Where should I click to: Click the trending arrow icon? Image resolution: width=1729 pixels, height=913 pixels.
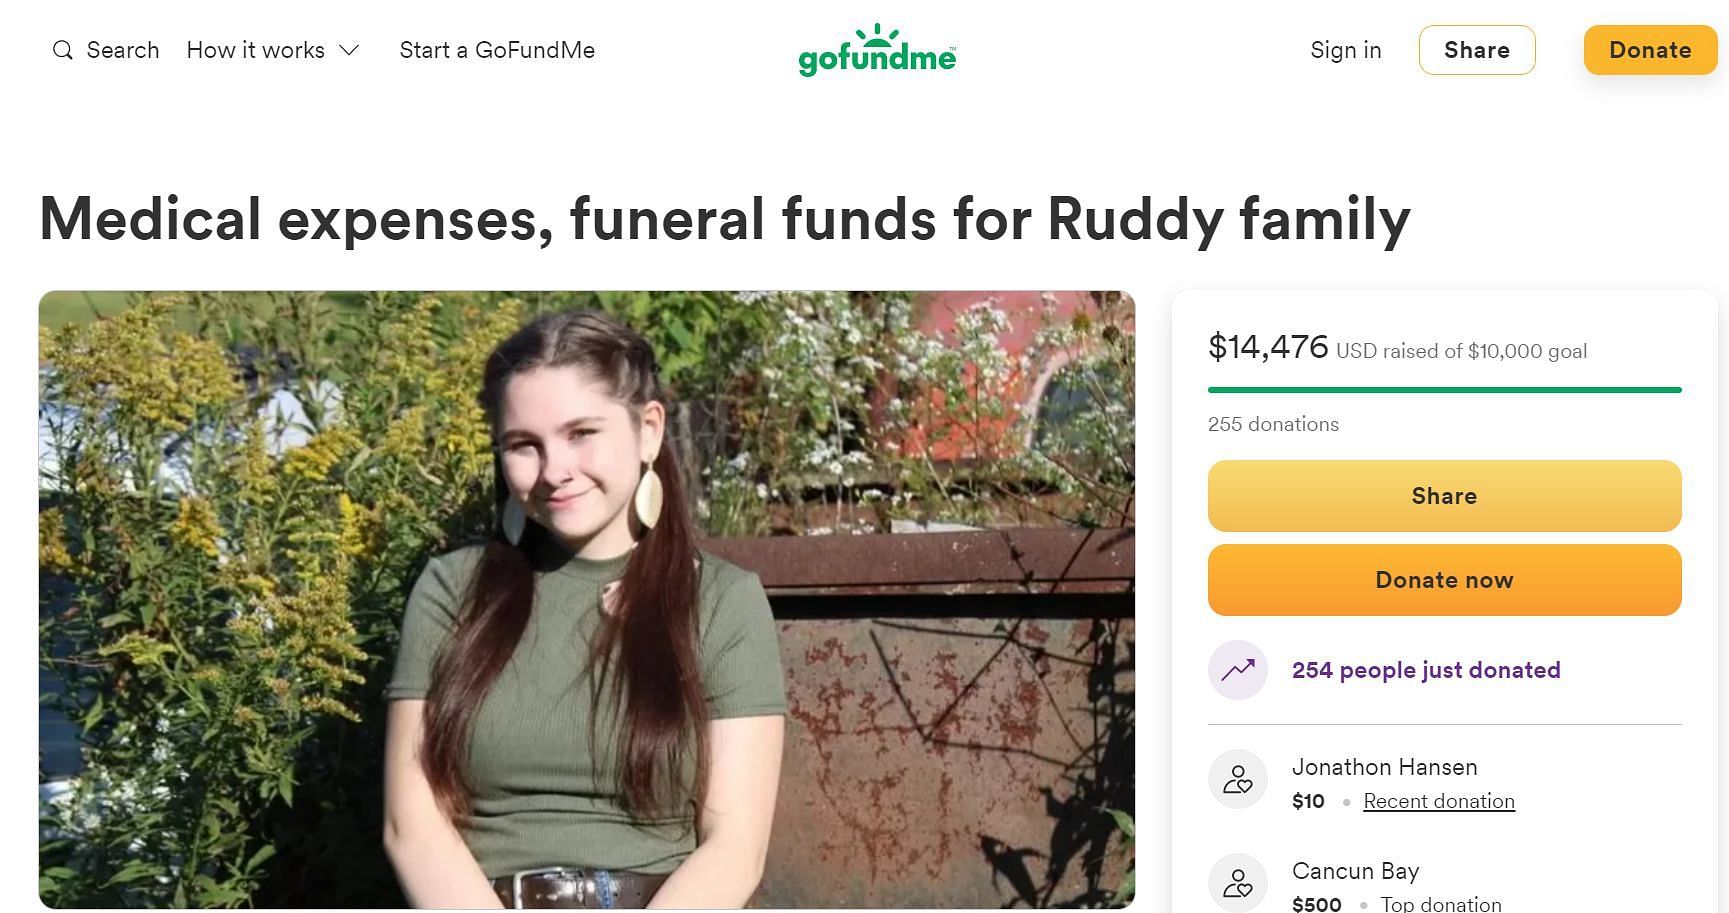click(1238, 670)
